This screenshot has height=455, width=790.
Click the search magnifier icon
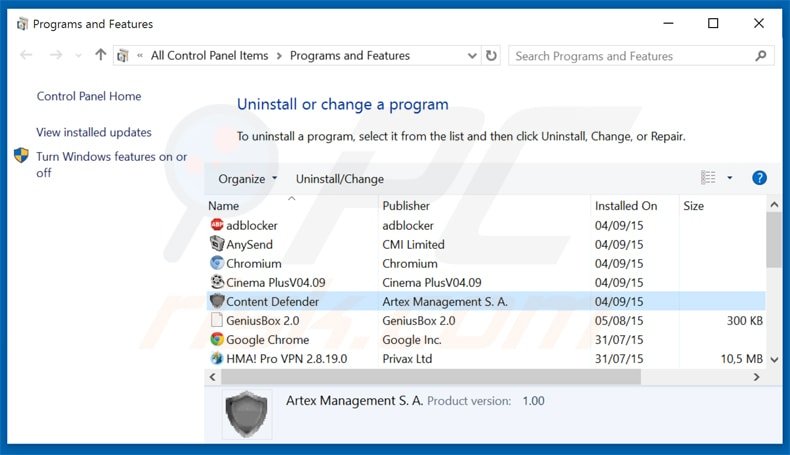[760, 55]
